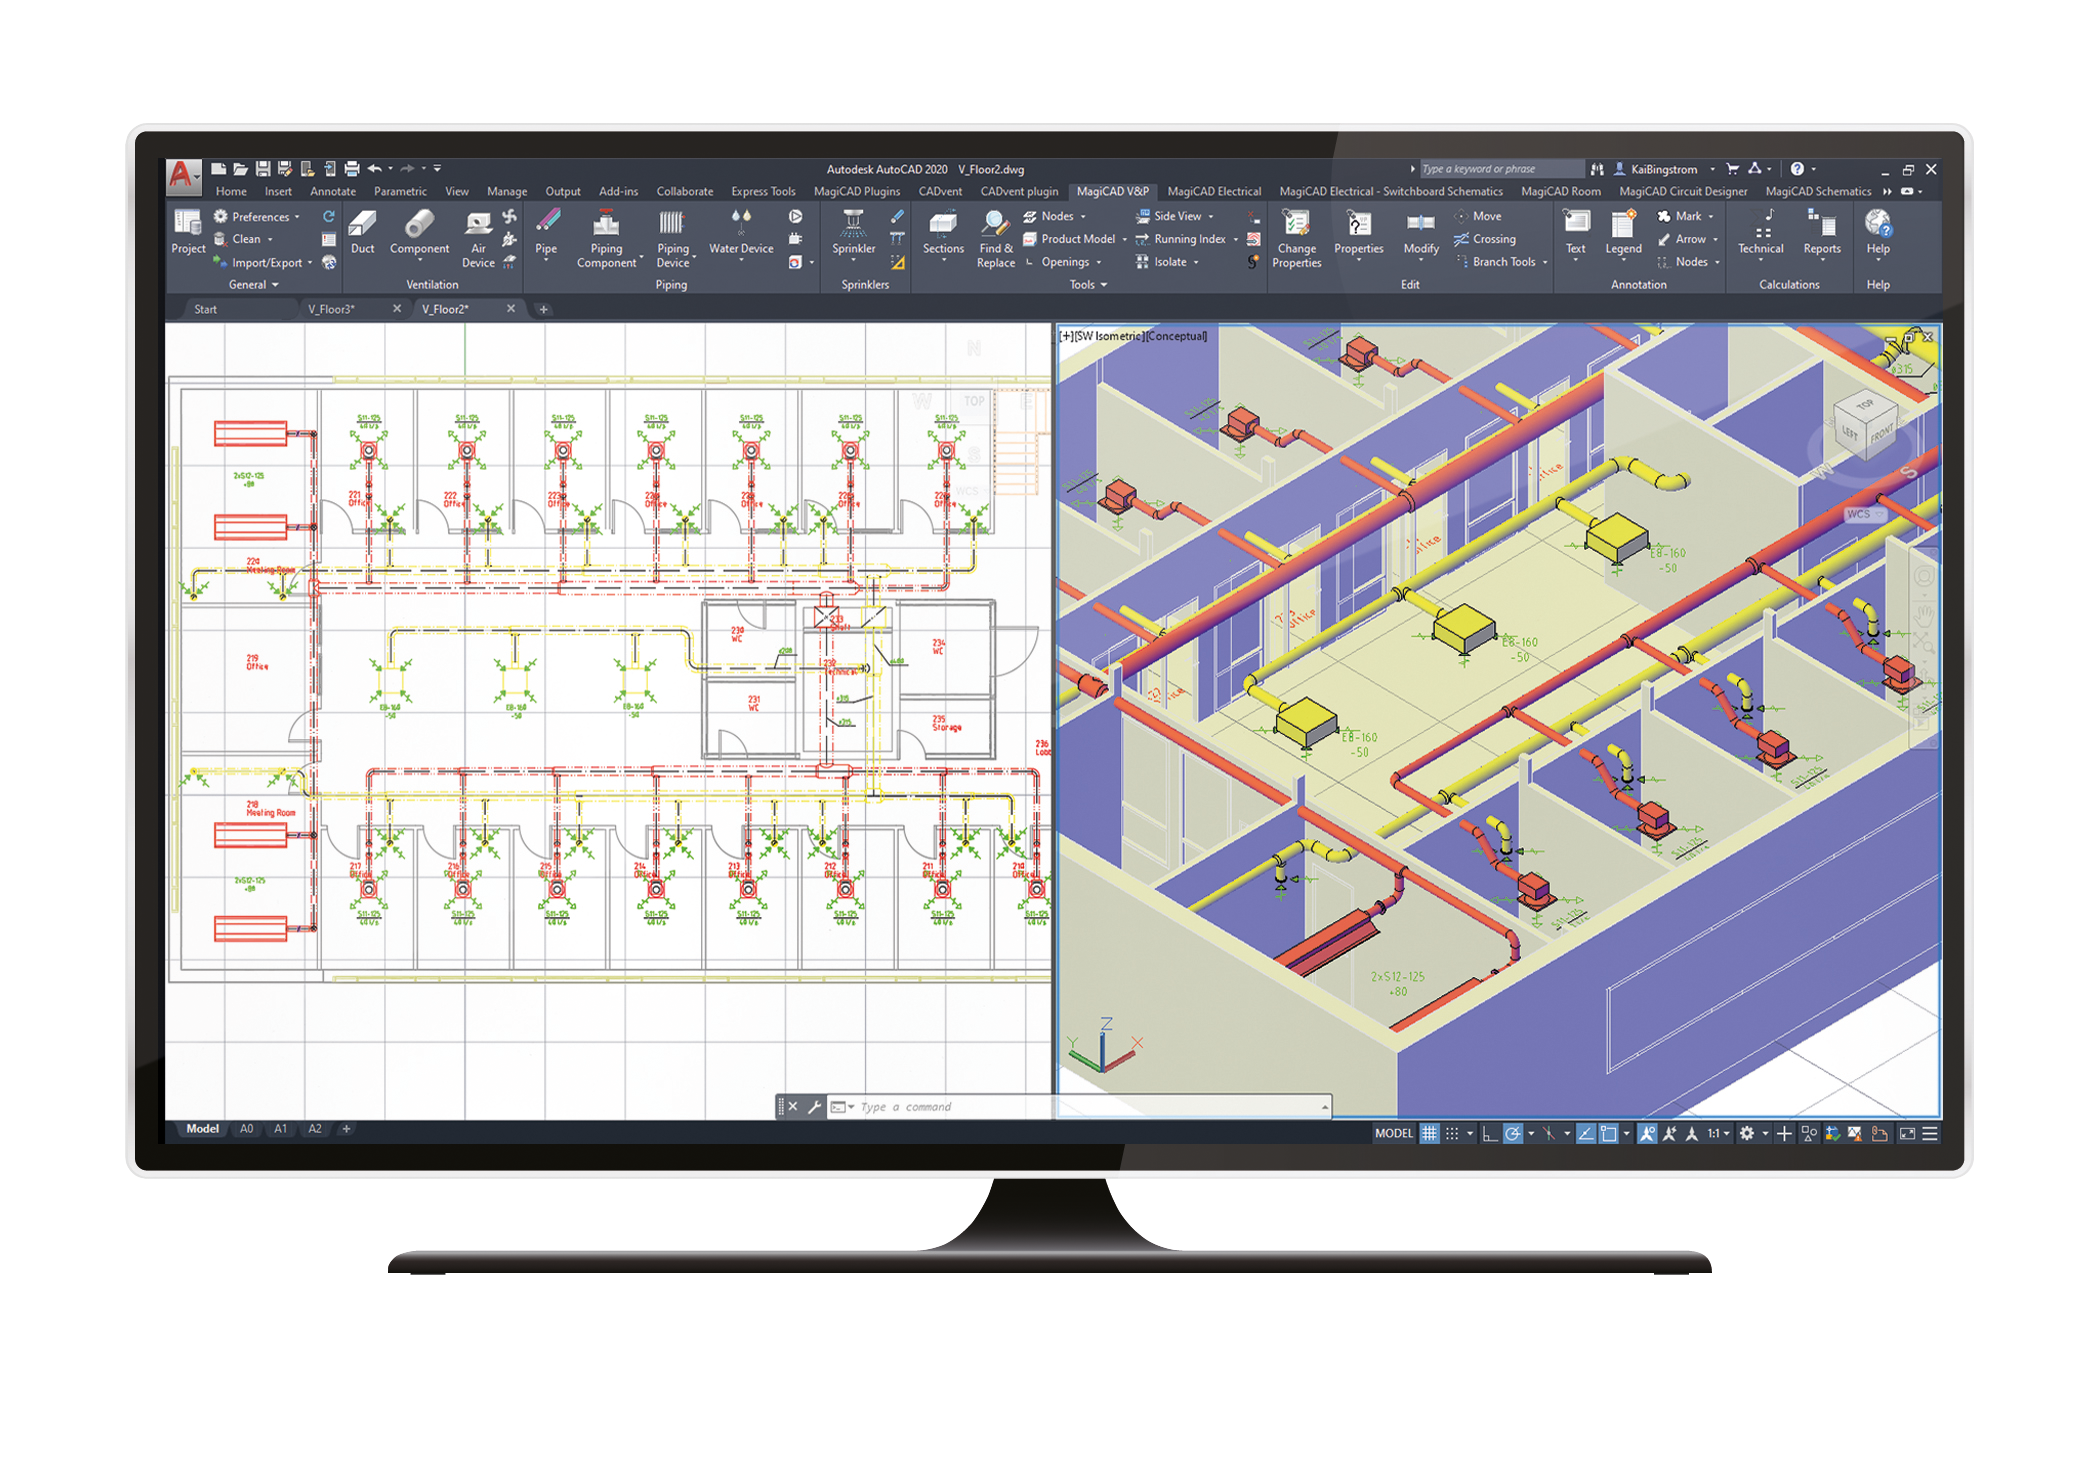Switch to the V_Floor3 drawing tab

click(331, 309)
